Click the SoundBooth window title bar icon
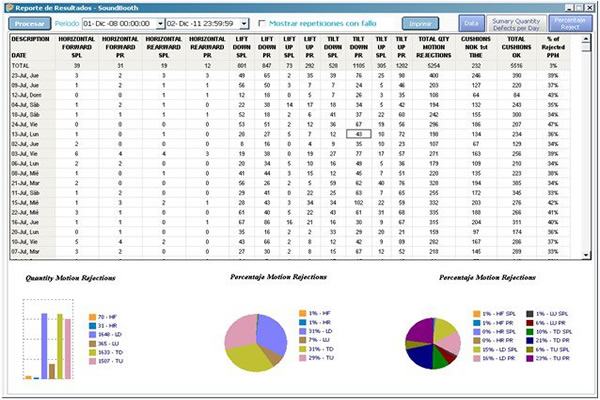The image size is (600, 400). [9, 6]
